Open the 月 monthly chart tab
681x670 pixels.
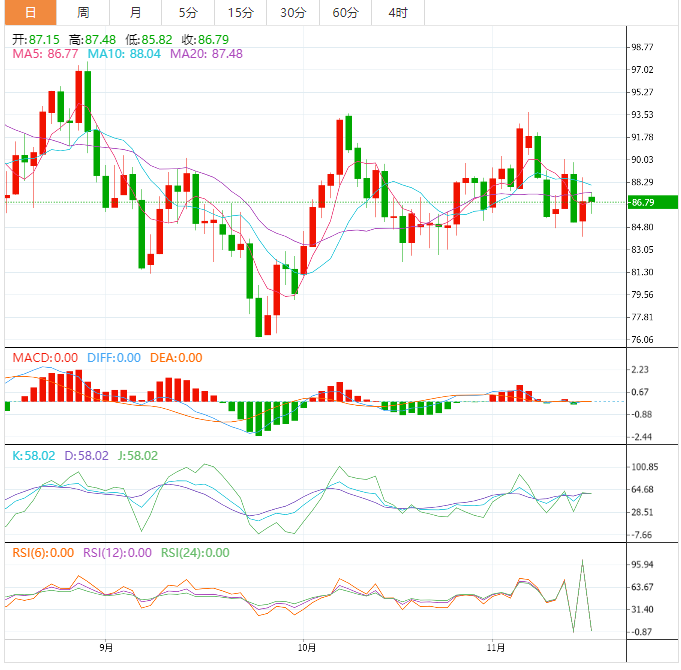(135, 13)
